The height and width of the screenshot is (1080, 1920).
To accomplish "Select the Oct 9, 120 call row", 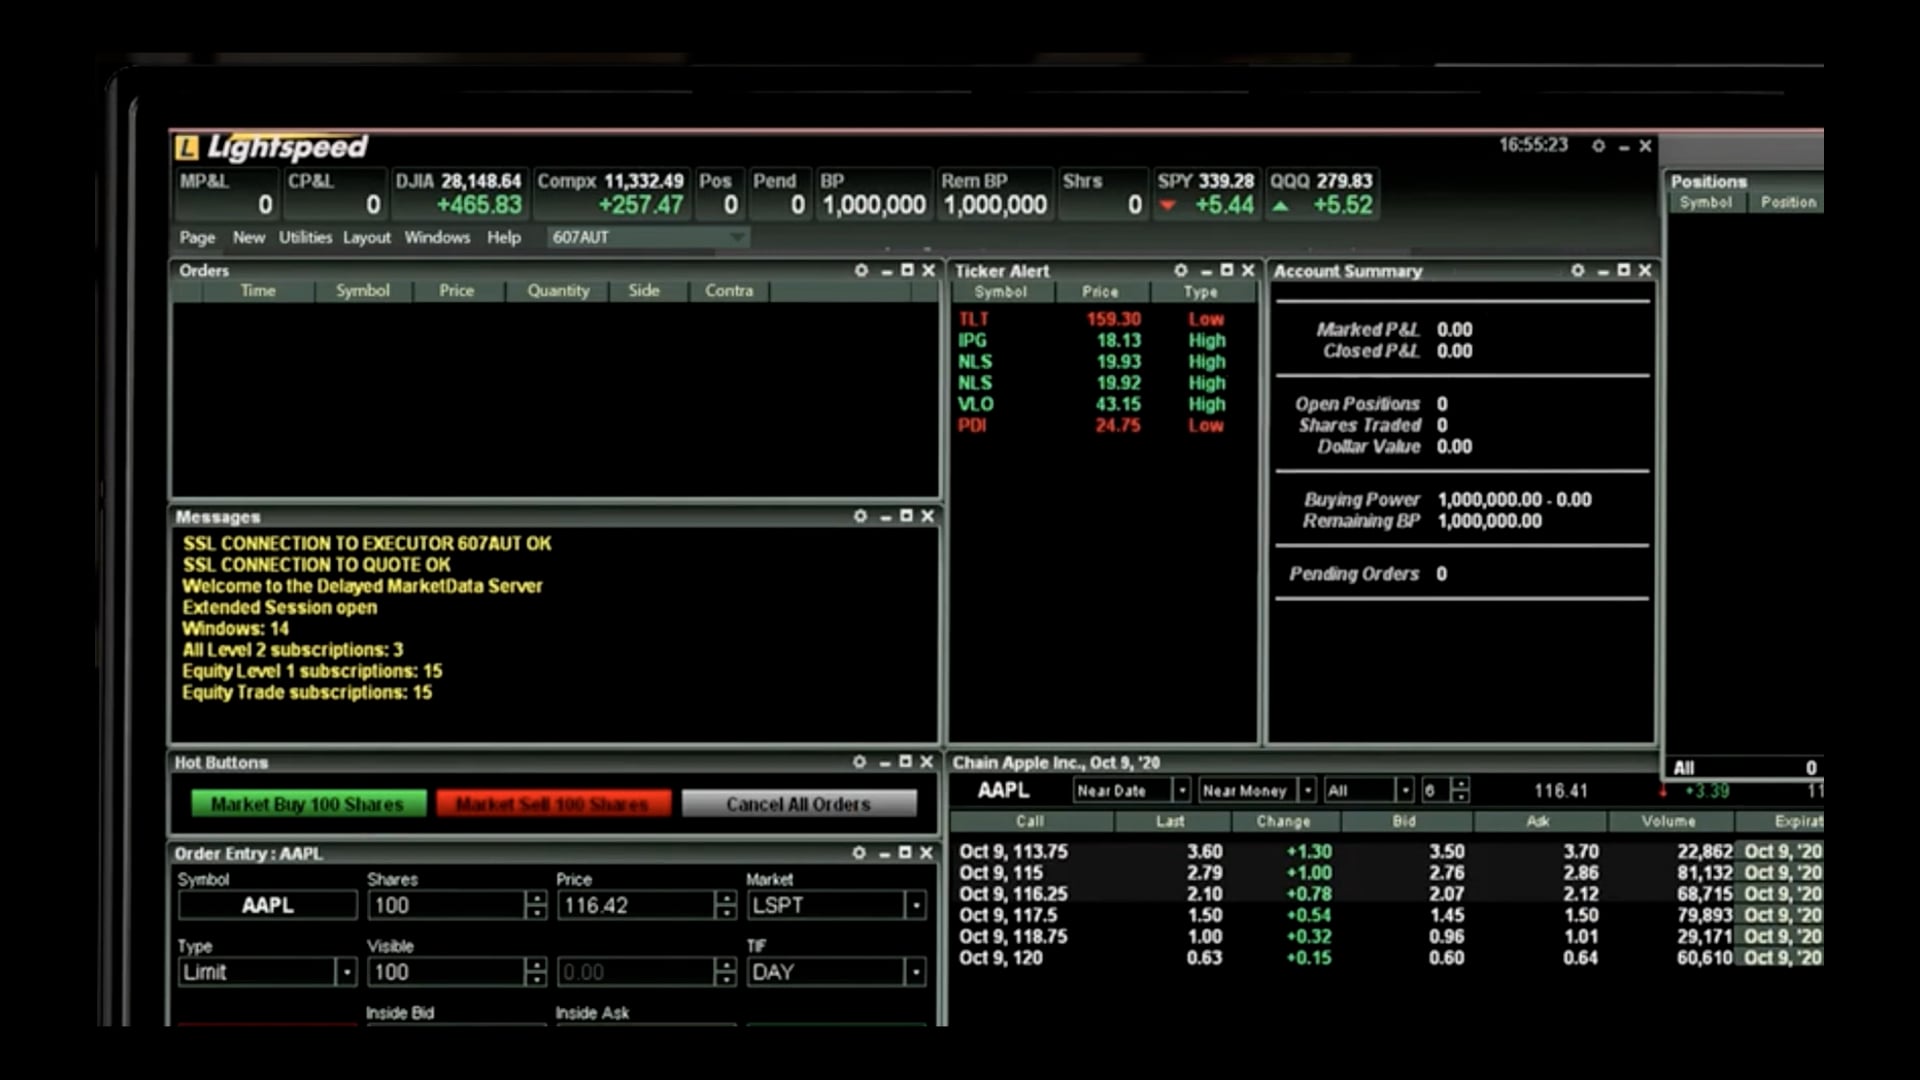I will (x=1388, y=958).
